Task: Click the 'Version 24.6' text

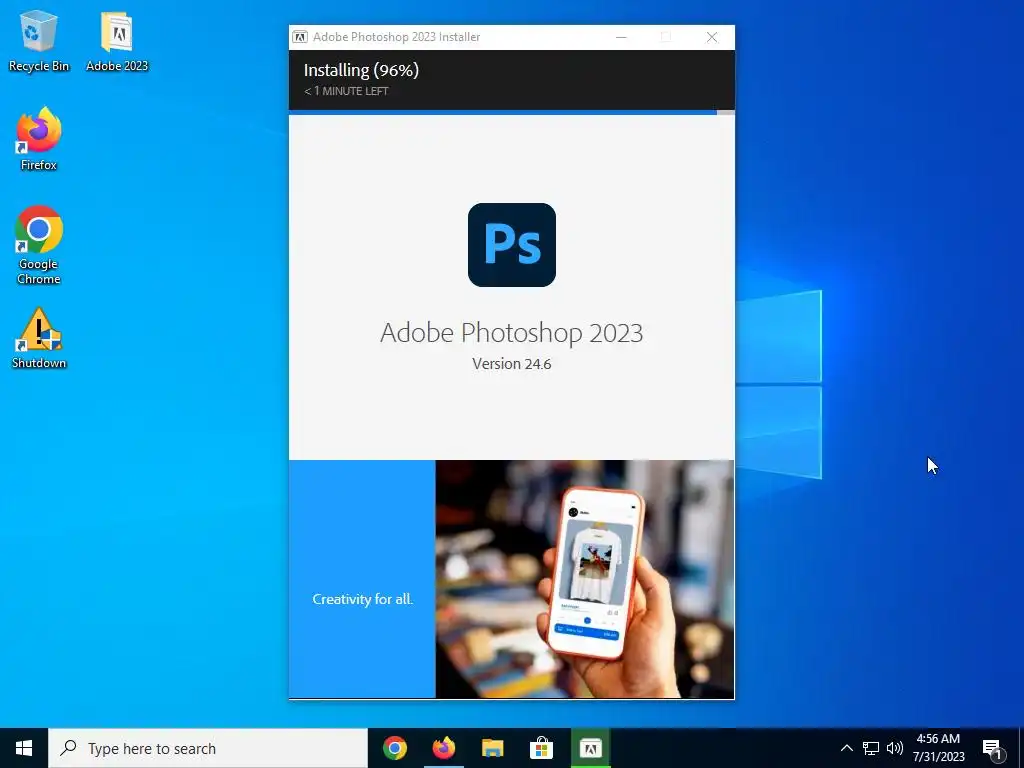Action: [512, 364]
